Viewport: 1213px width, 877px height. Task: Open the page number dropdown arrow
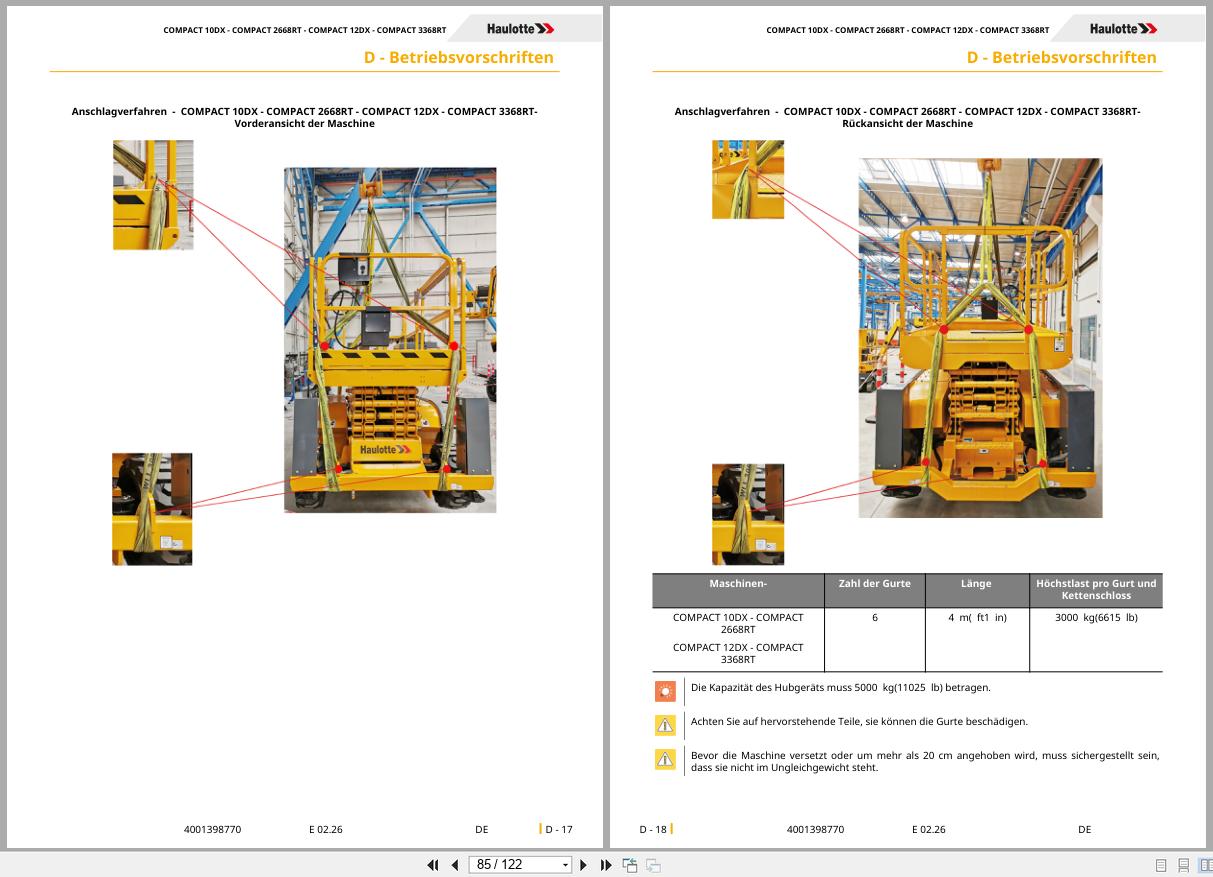tap(565, 865)
